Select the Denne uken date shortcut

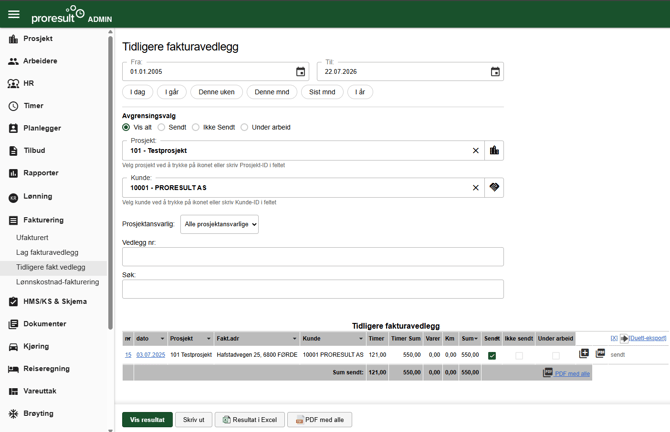[217, 92]
